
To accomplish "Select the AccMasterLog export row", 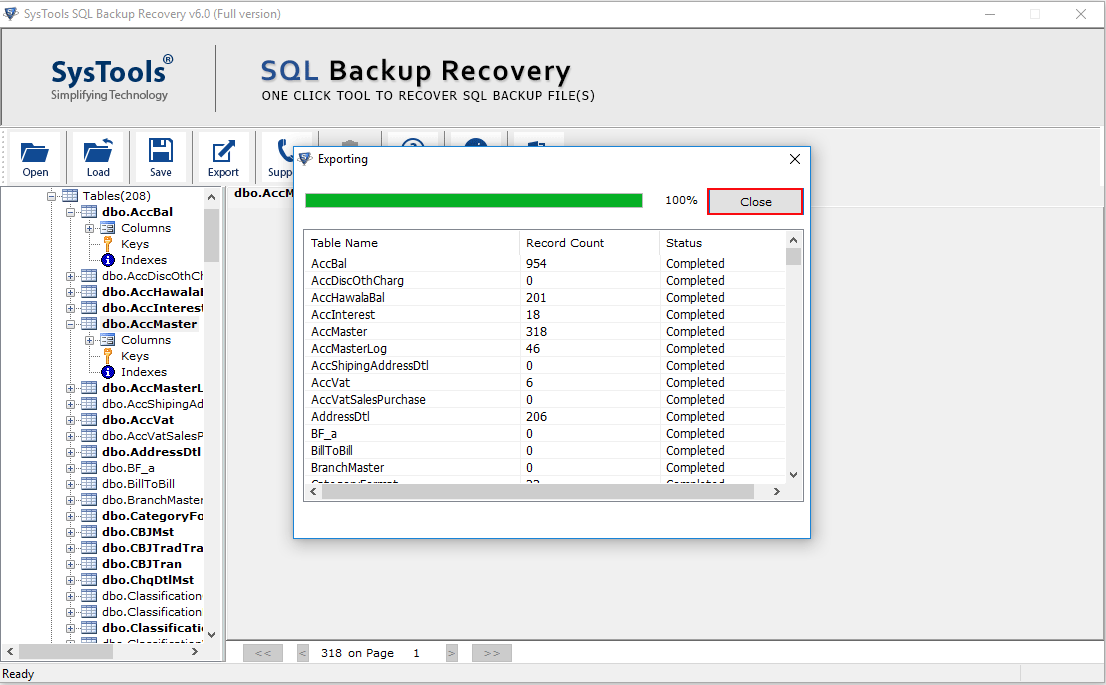I will [x=545, y=348].
